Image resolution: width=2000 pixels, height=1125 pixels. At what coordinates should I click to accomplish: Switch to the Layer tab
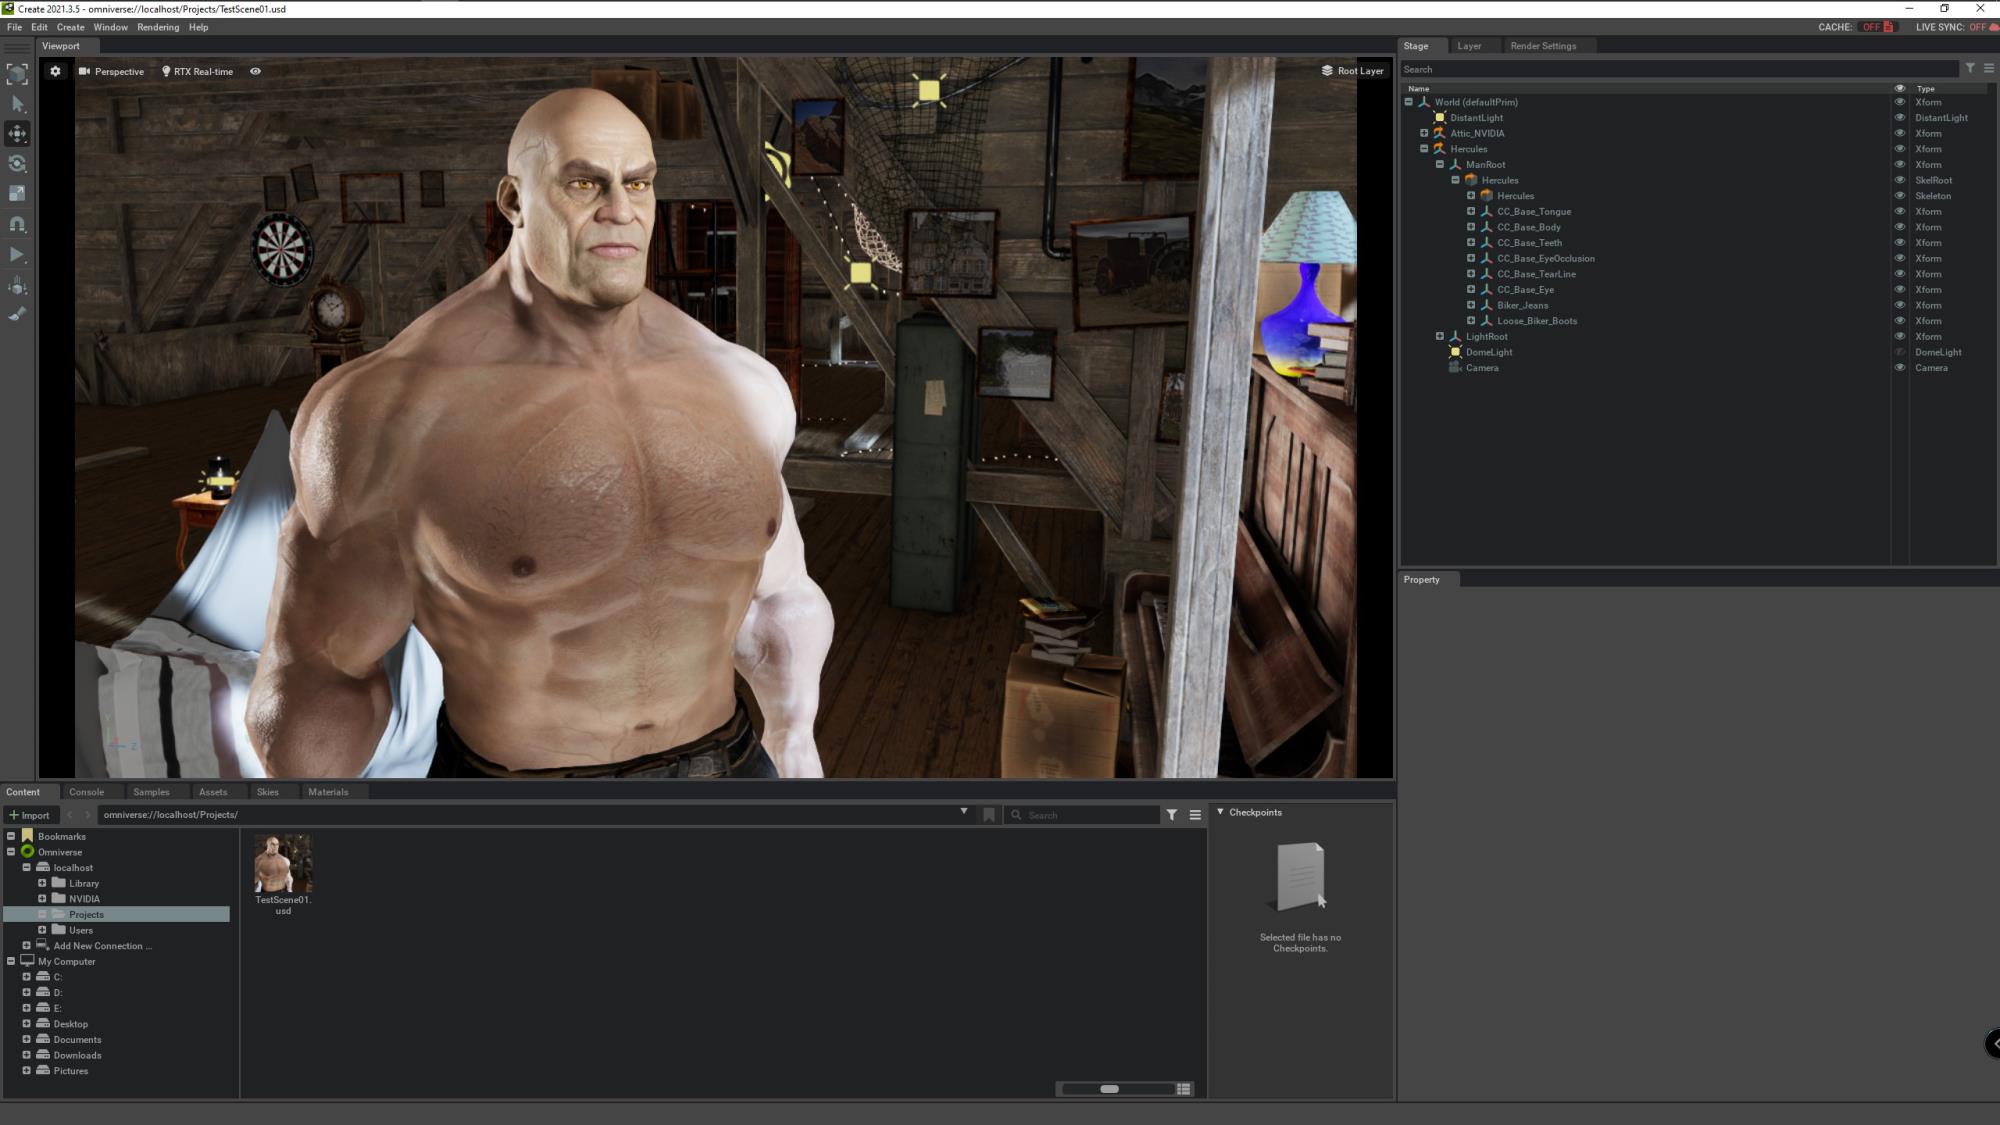click(x=1469, y=46)
